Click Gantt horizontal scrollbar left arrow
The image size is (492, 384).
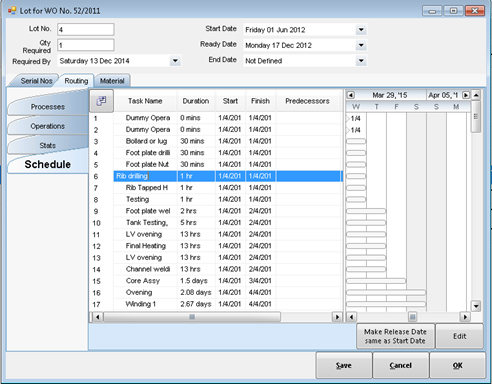pyautogui.click(x=351, y=317)
